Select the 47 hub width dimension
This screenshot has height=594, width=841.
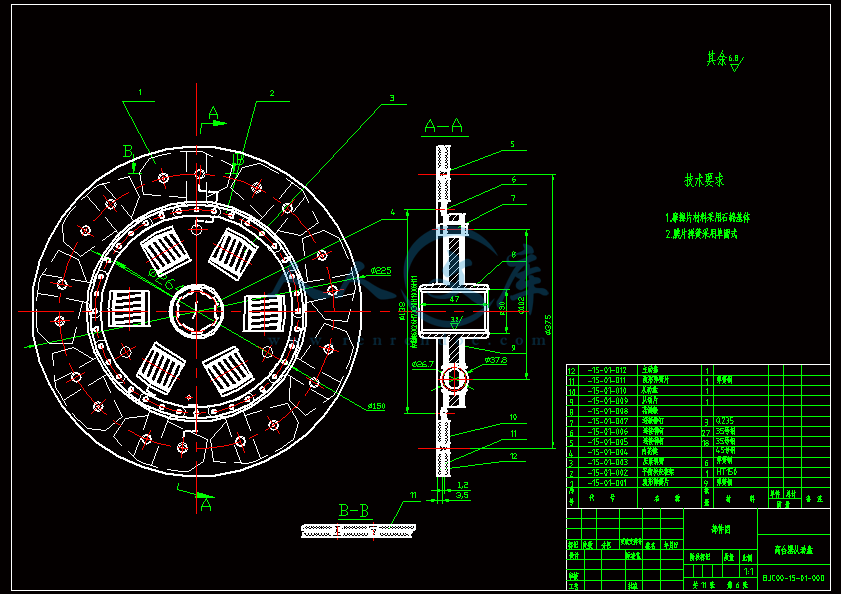pyautogui.click(x=454, y=299)
